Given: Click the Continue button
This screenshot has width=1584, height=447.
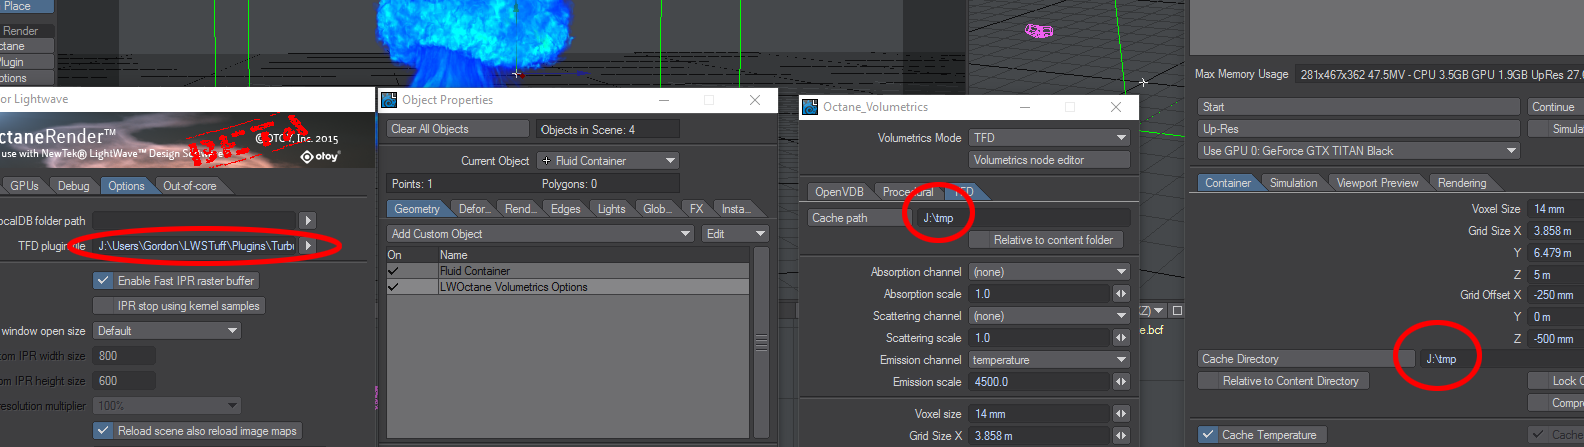Looking at the screenshot, I should pos(1555,107).
